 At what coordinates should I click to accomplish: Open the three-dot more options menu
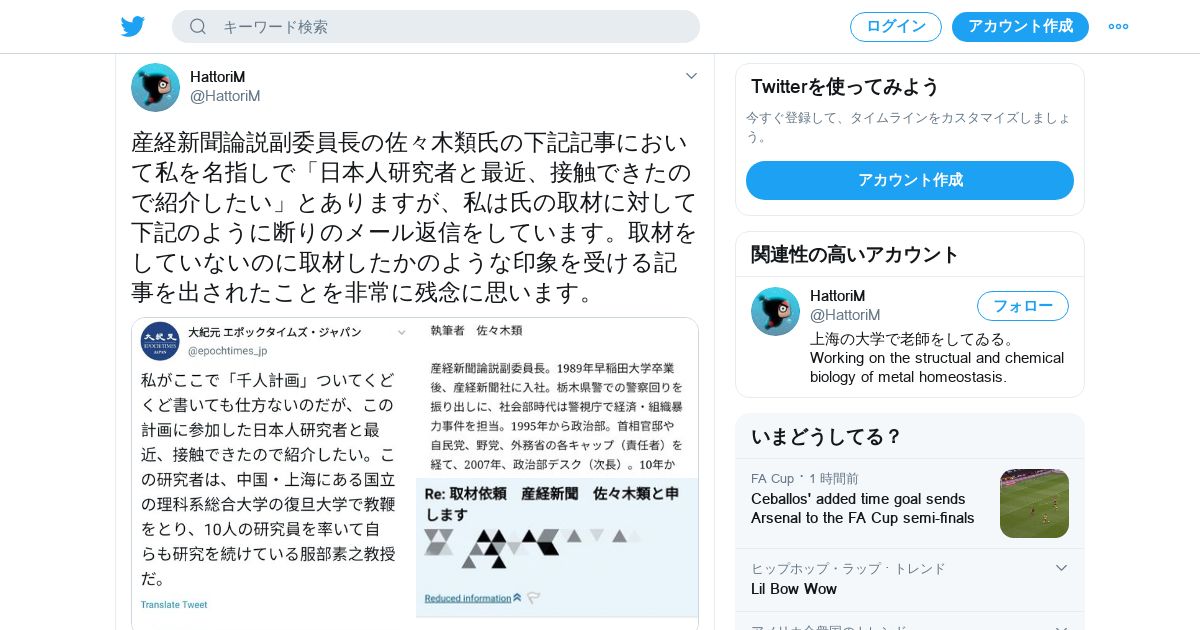[1118, 26]
